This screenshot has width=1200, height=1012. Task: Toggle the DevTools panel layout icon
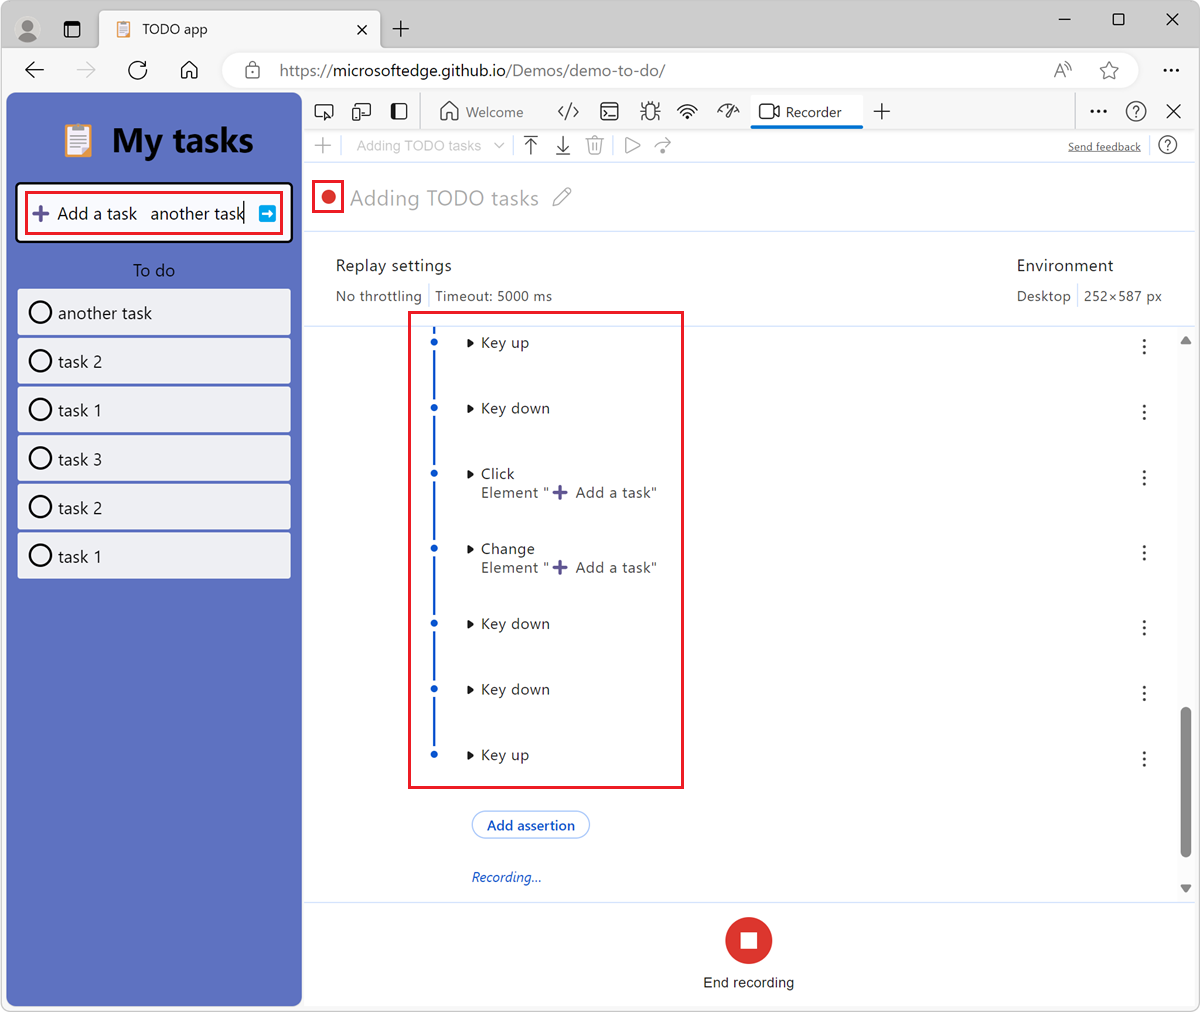pos(398,111)
